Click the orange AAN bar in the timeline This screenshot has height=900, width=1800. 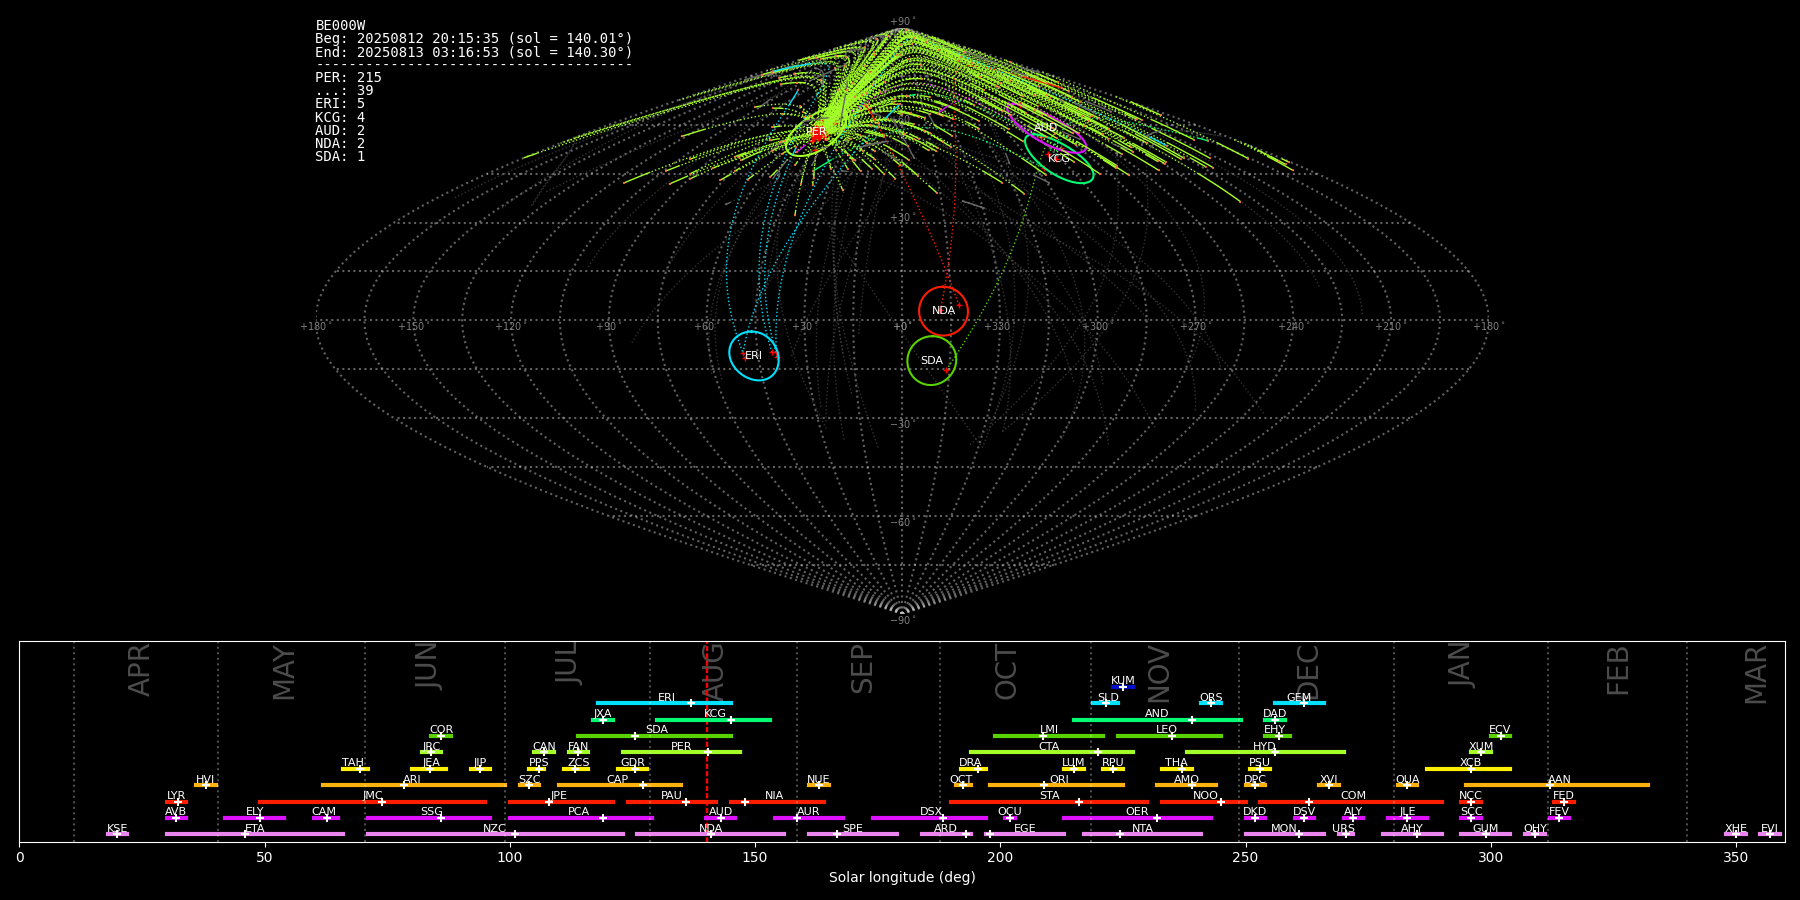click(x=1557, y=785)
